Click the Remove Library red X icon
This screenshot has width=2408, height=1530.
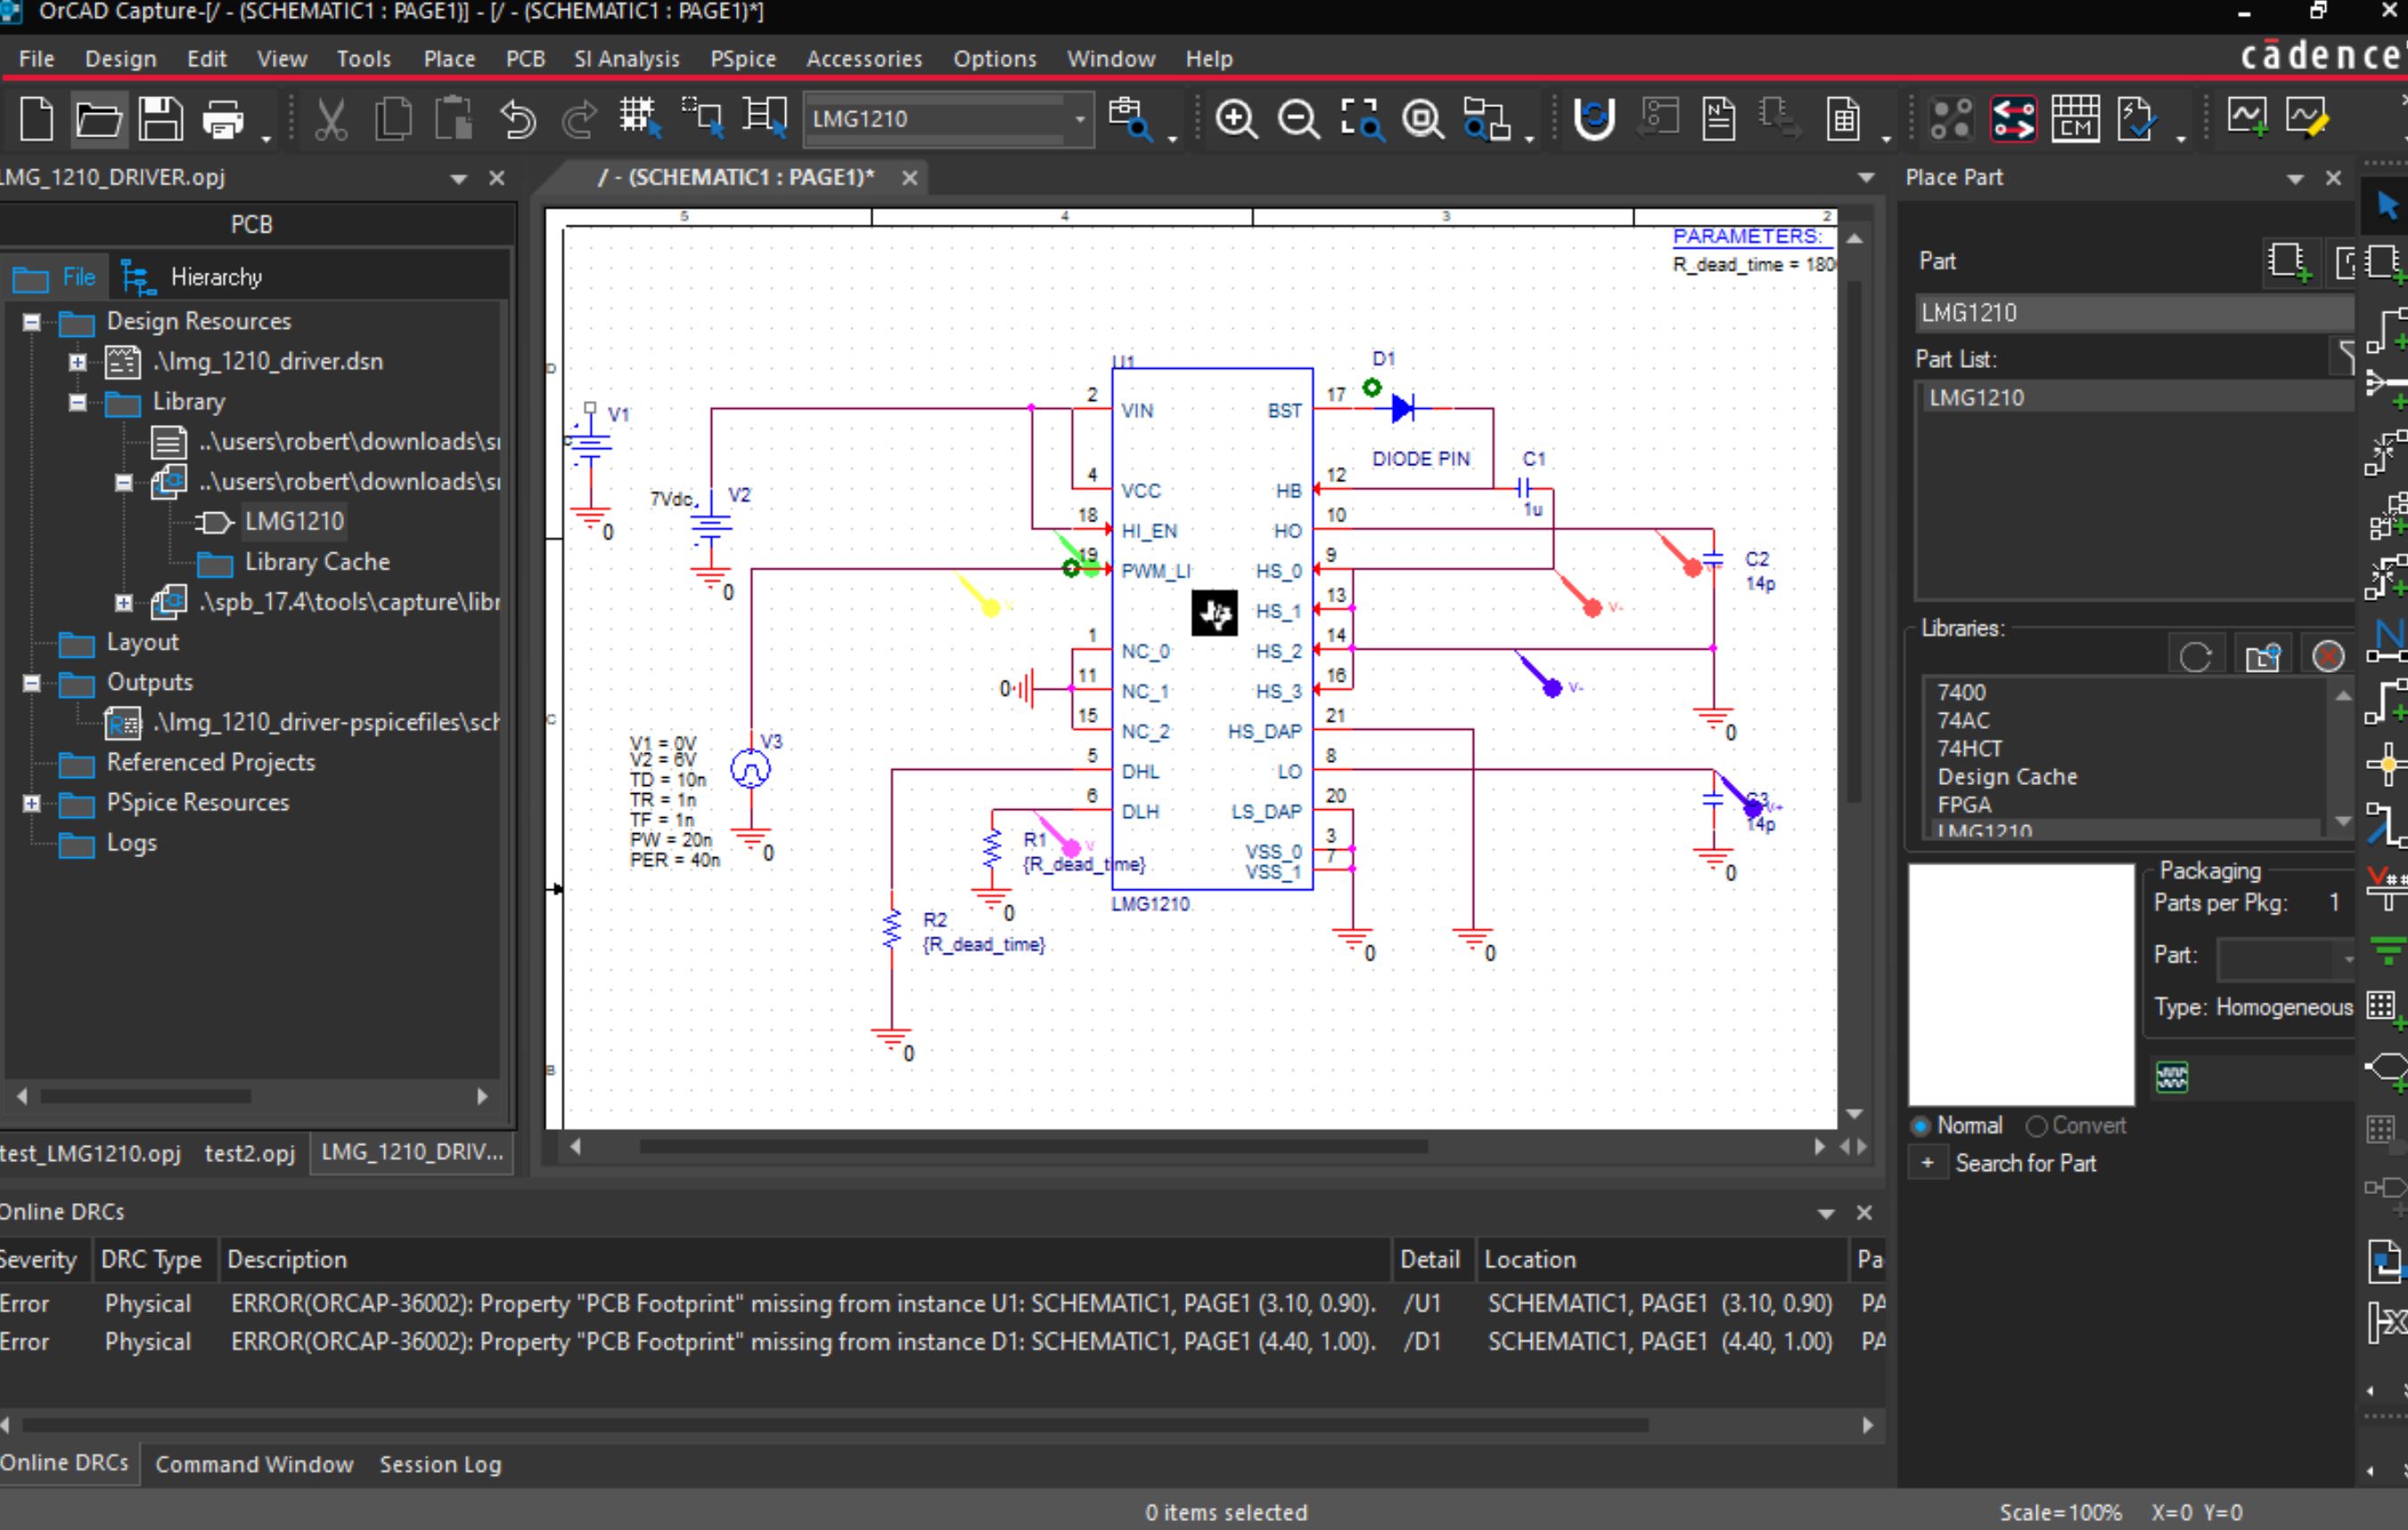[2327, 656]
